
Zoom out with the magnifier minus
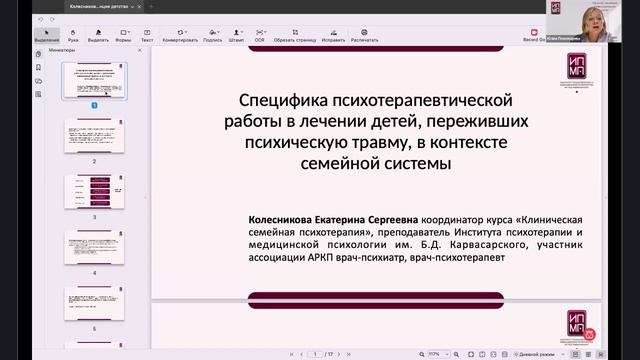click(422, 354)
